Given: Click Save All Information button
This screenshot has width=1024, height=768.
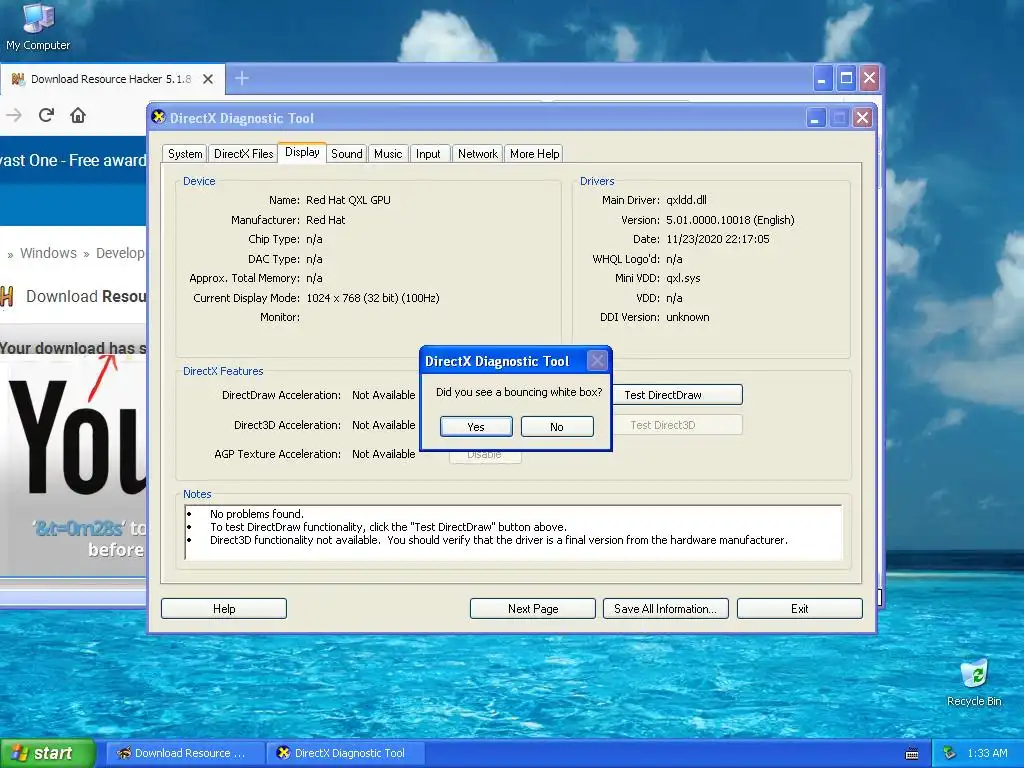Looking at the screenshot, I should click(665, 608).
